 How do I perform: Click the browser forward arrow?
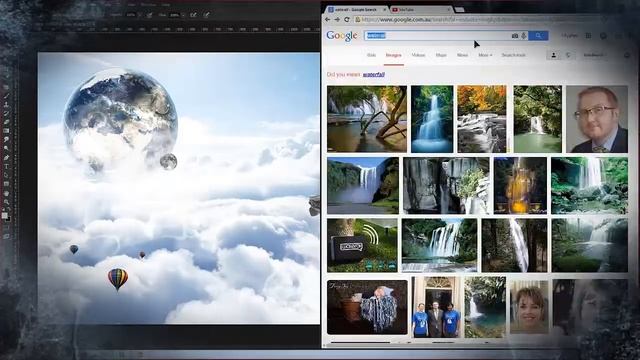337,19
